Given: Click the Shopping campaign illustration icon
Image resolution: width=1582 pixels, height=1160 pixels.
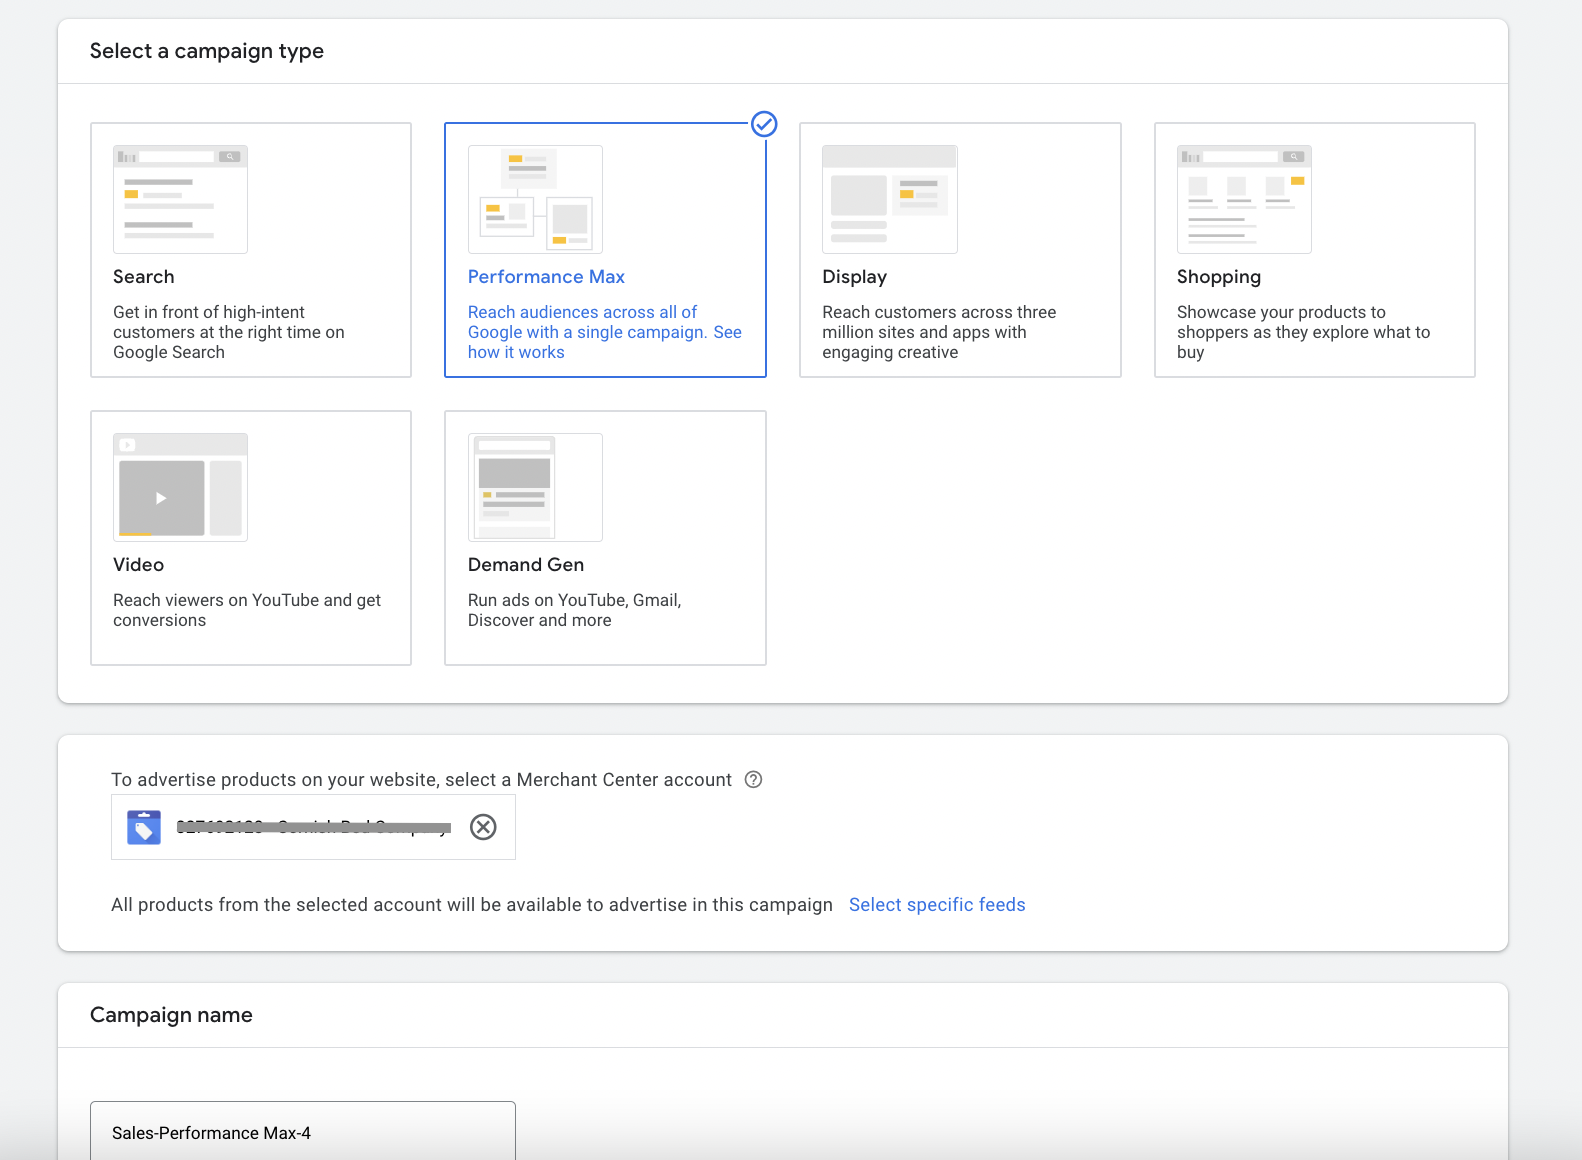Looking at the screenshot, I should point(1244,199).
